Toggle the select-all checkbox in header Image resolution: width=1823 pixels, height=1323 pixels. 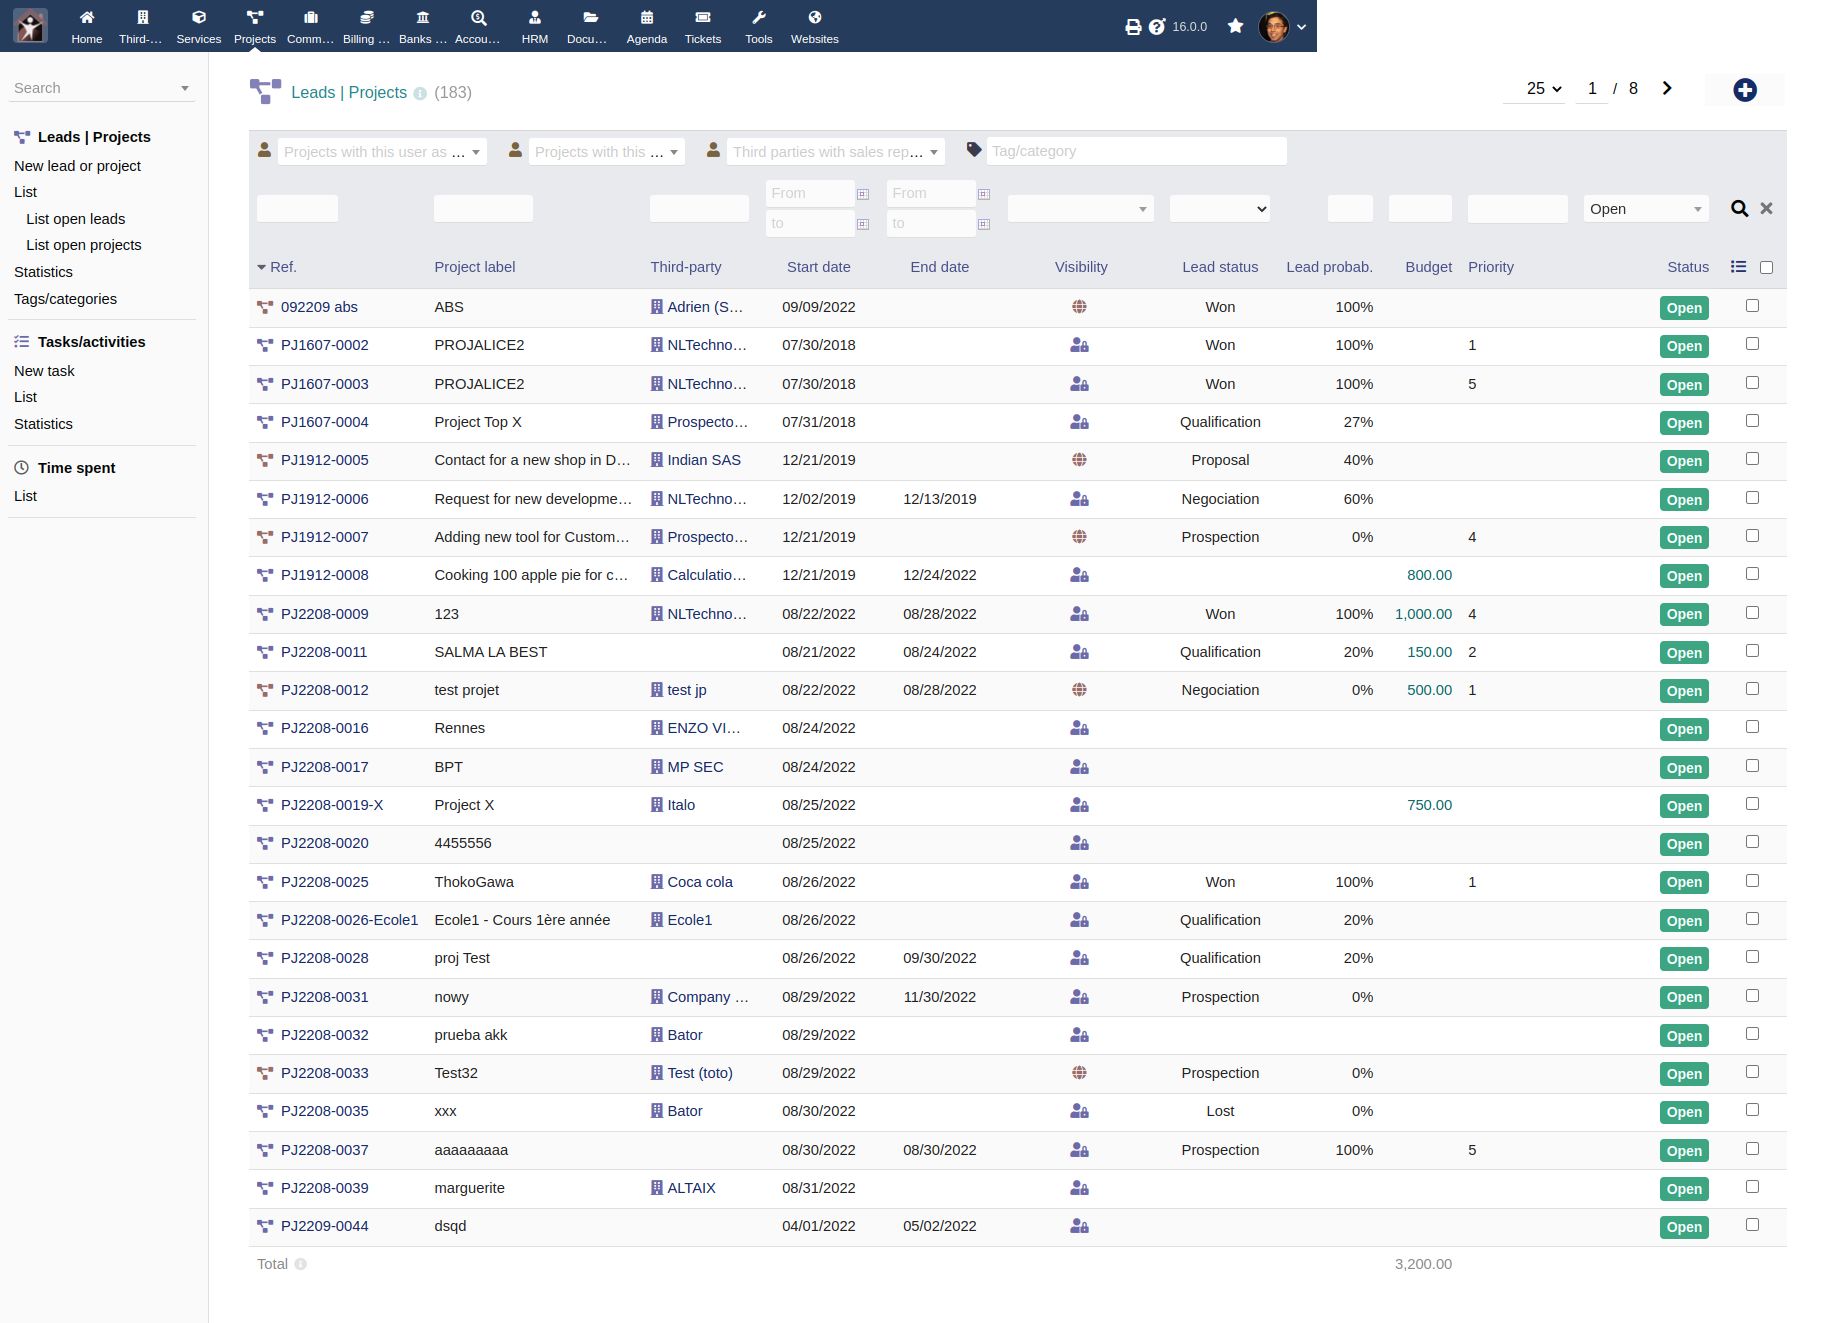point(1766,268)
